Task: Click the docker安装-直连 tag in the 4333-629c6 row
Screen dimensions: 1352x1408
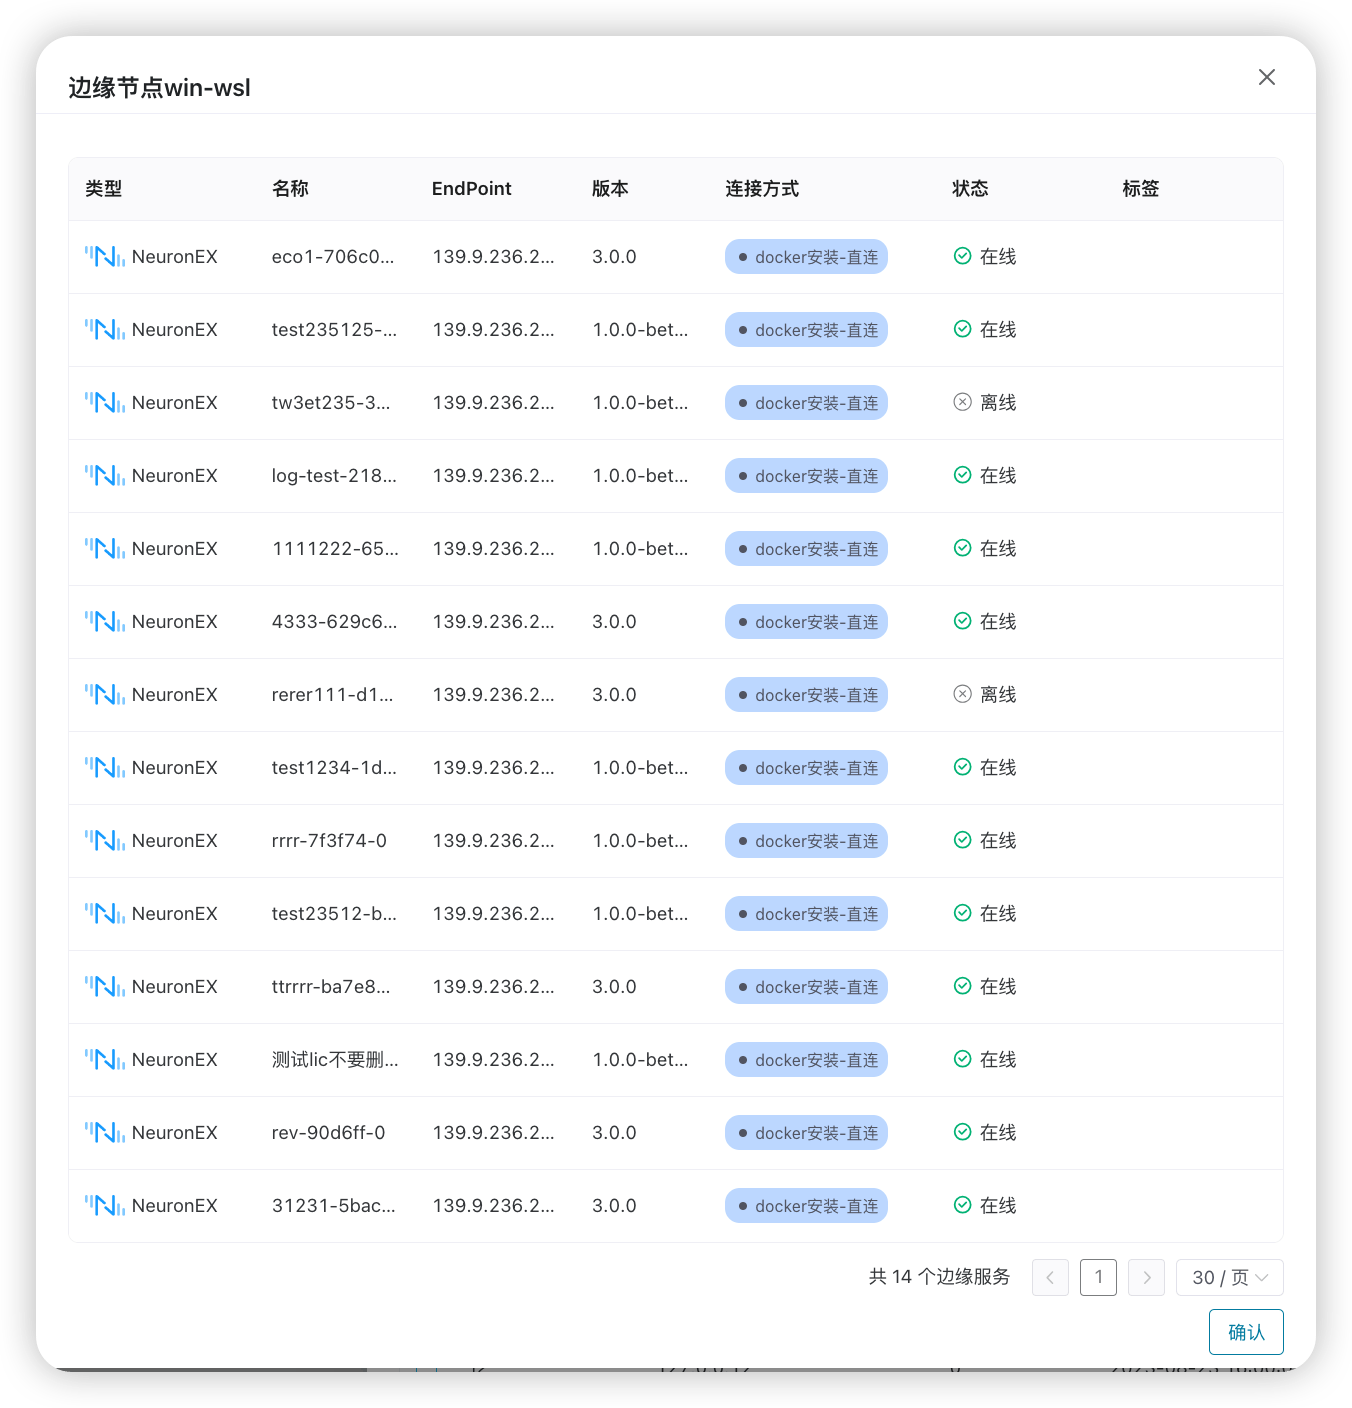Action: pyautogui.click(x=806, y=621)
